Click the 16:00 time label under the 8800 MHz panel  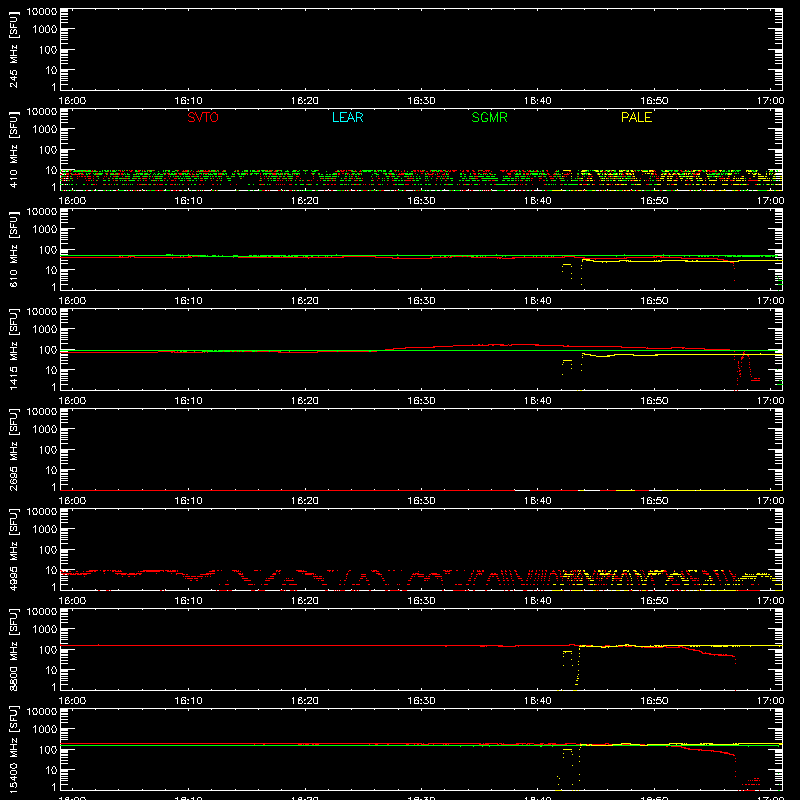pos(72,701)
